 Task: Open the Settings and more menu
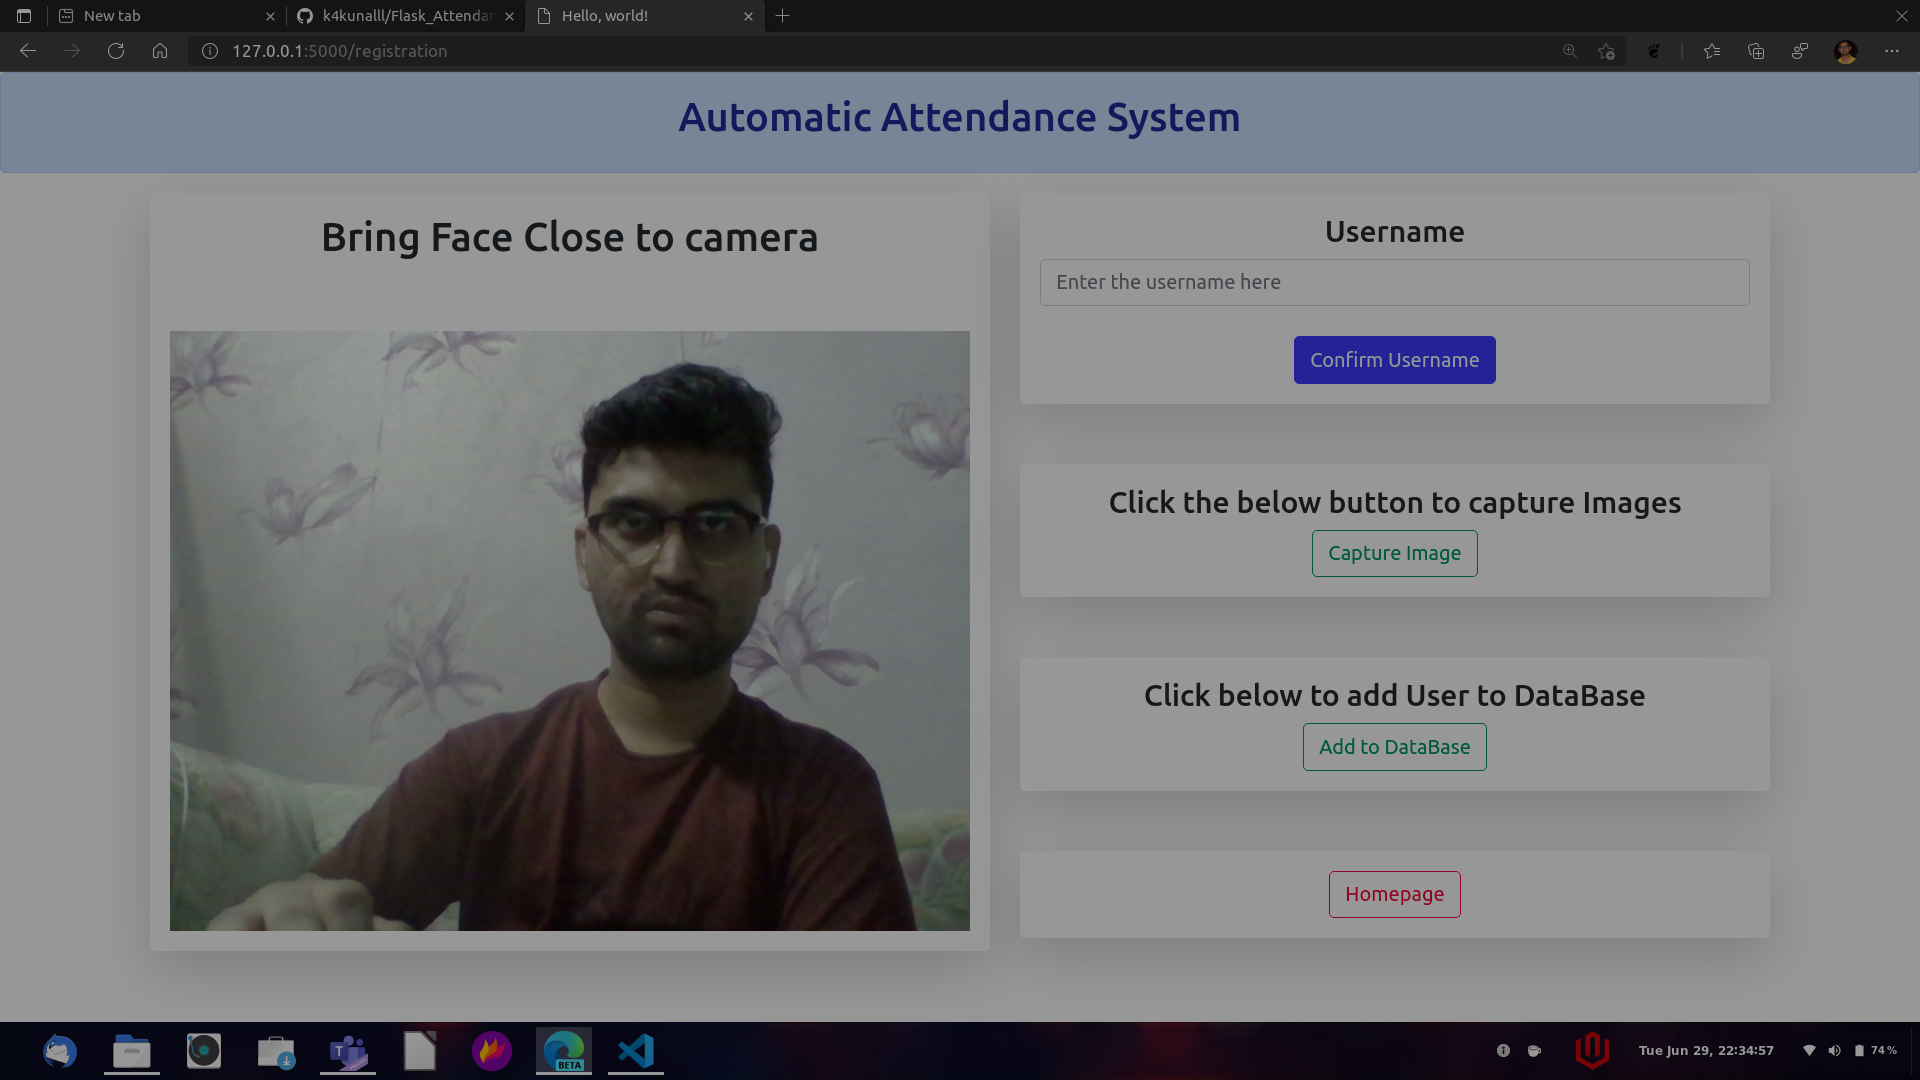1893,51
